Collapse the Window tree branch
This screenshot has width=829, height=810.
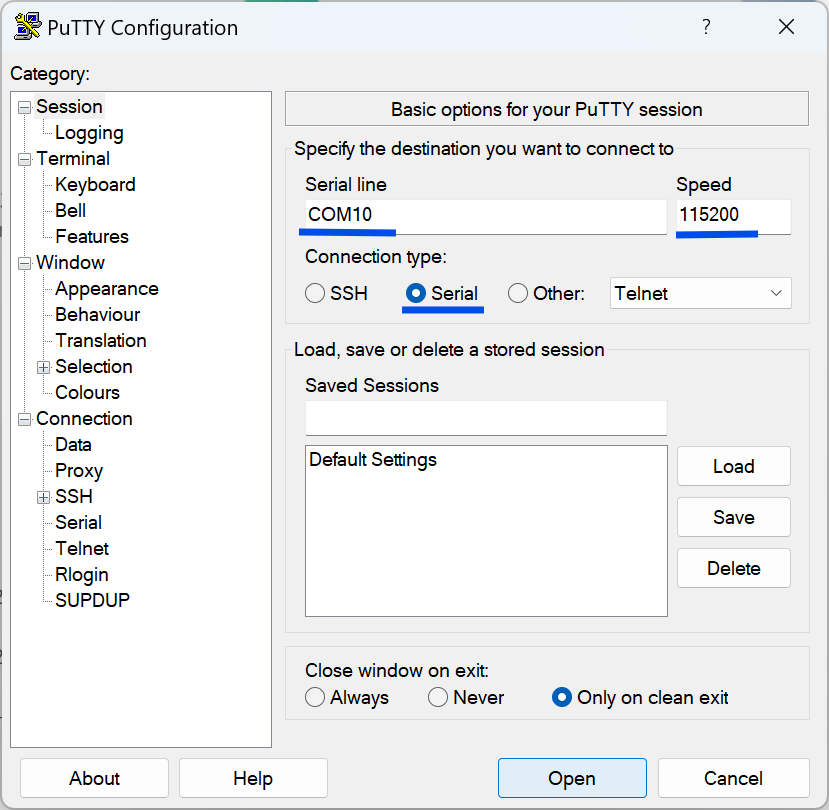pos(23,262)
